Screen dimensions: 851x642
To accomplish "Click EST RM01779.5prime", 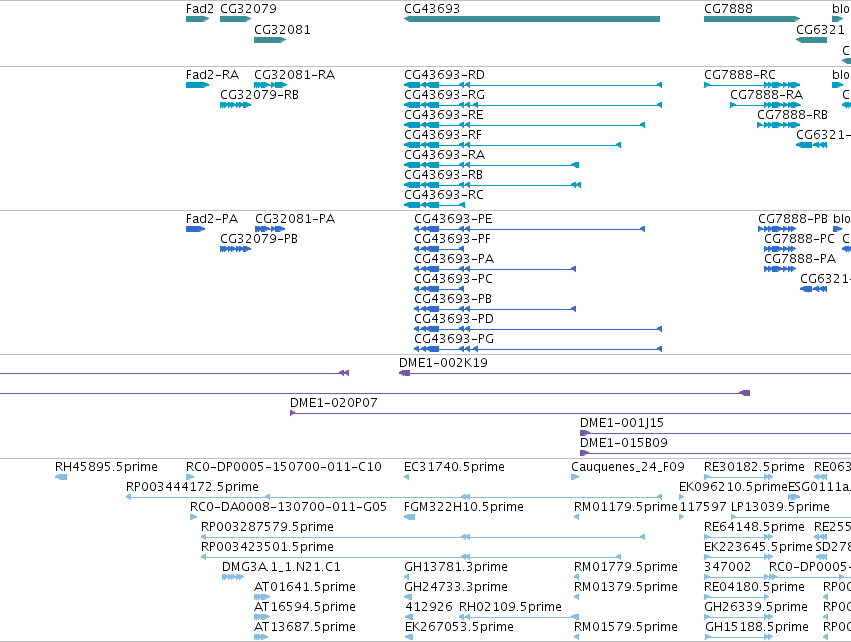I will click(x=576, y=578).
